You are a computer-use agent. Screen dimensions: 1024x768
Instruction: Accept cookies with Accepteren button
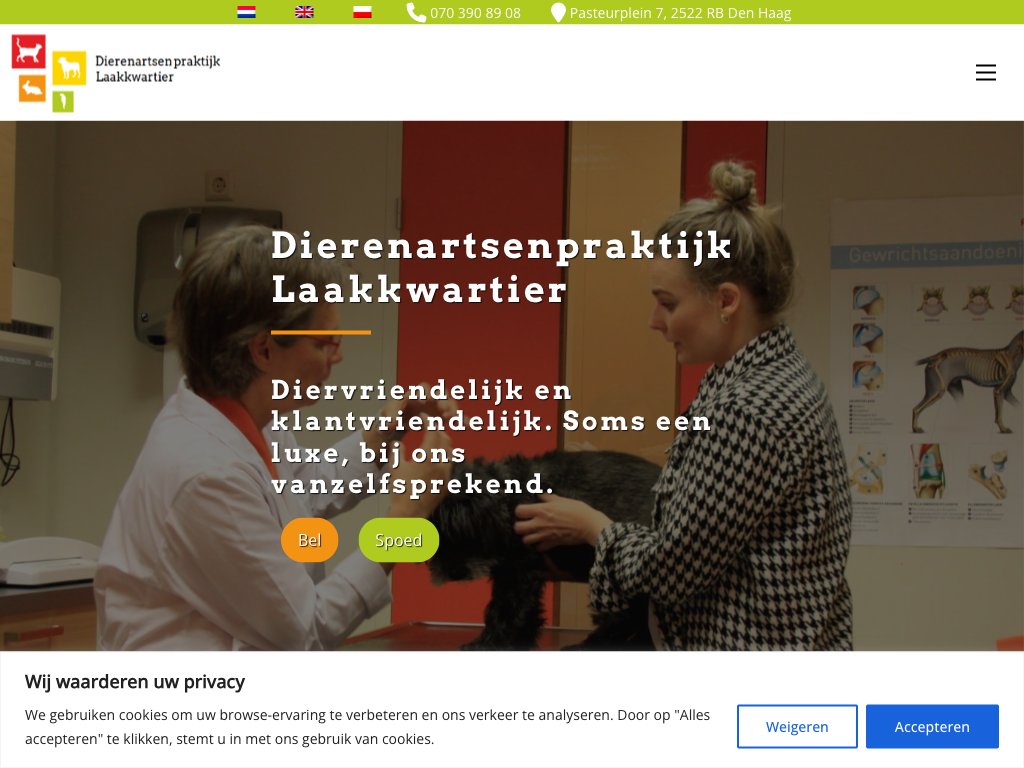[x=932, y=726]
